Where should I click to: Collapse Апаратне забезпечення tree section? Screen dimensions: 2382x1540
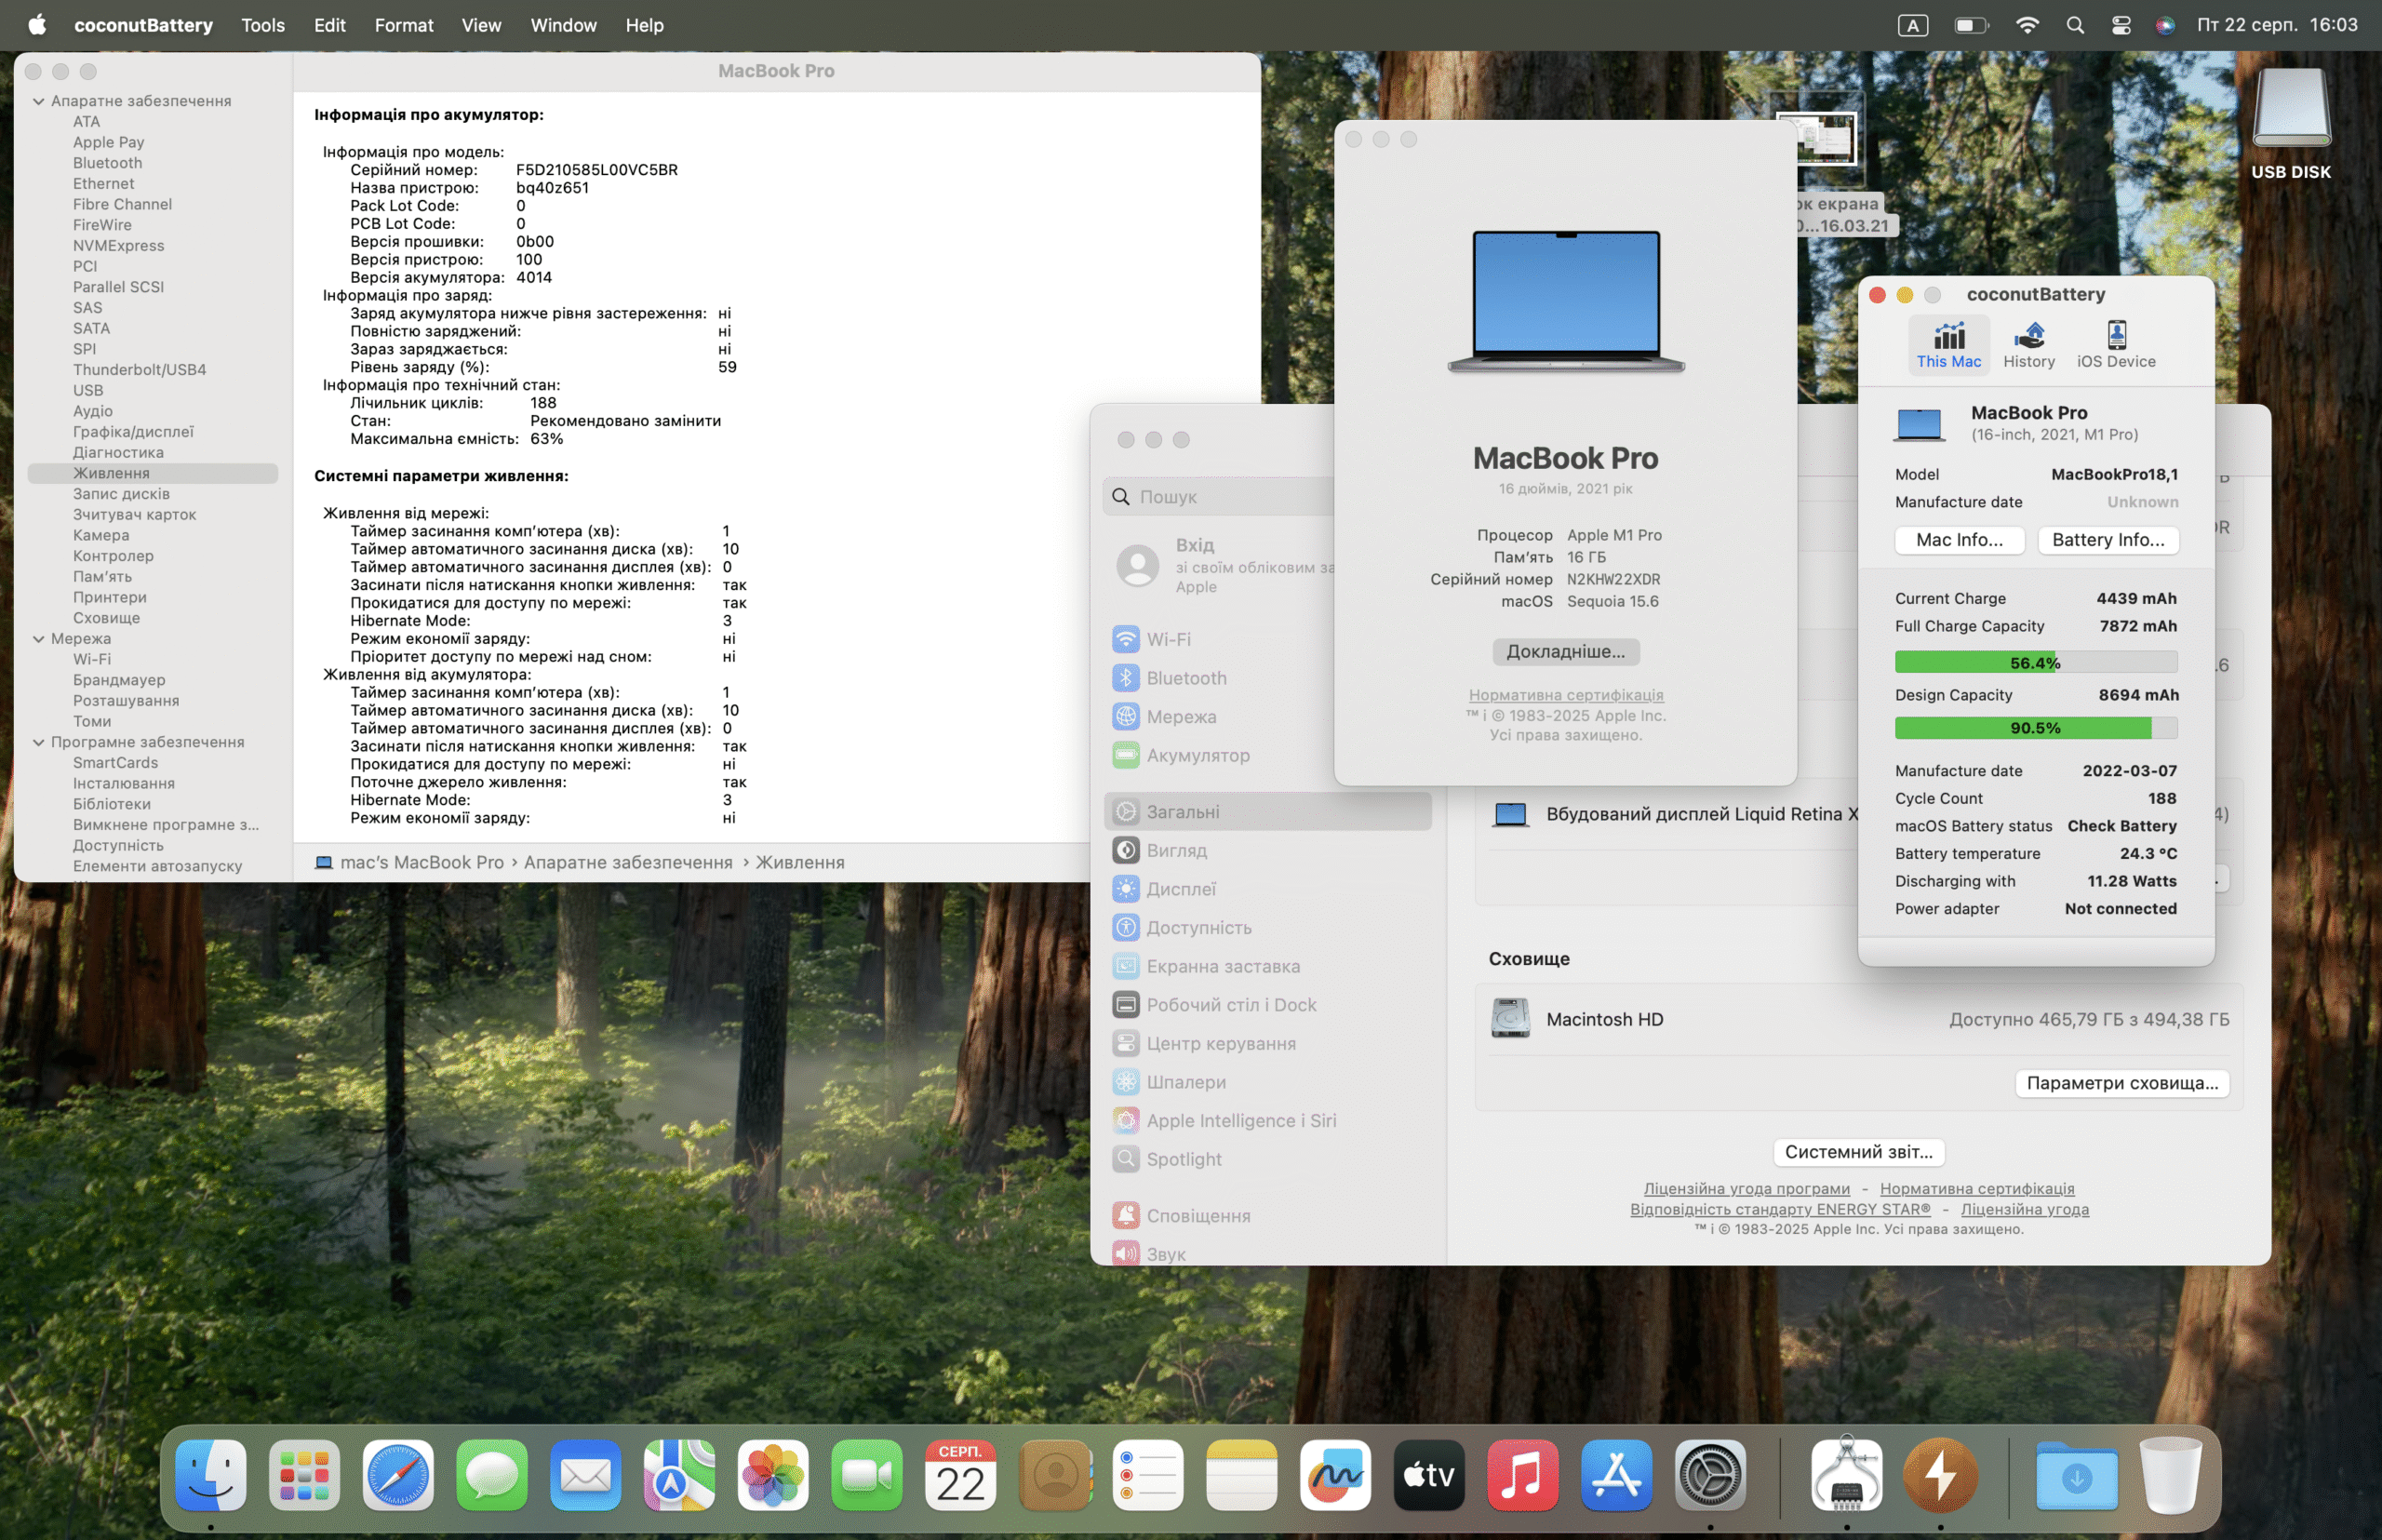(38, 101)
